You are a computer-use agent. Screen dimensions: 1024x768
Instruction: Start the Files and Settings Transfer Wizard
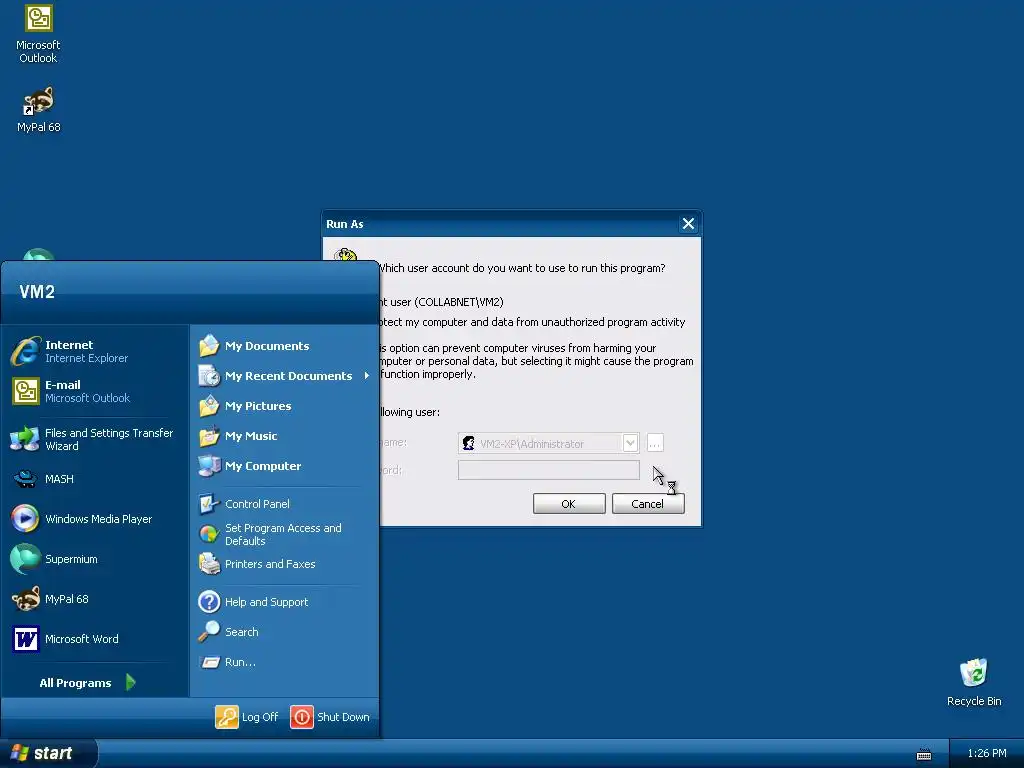click(94, 440)
